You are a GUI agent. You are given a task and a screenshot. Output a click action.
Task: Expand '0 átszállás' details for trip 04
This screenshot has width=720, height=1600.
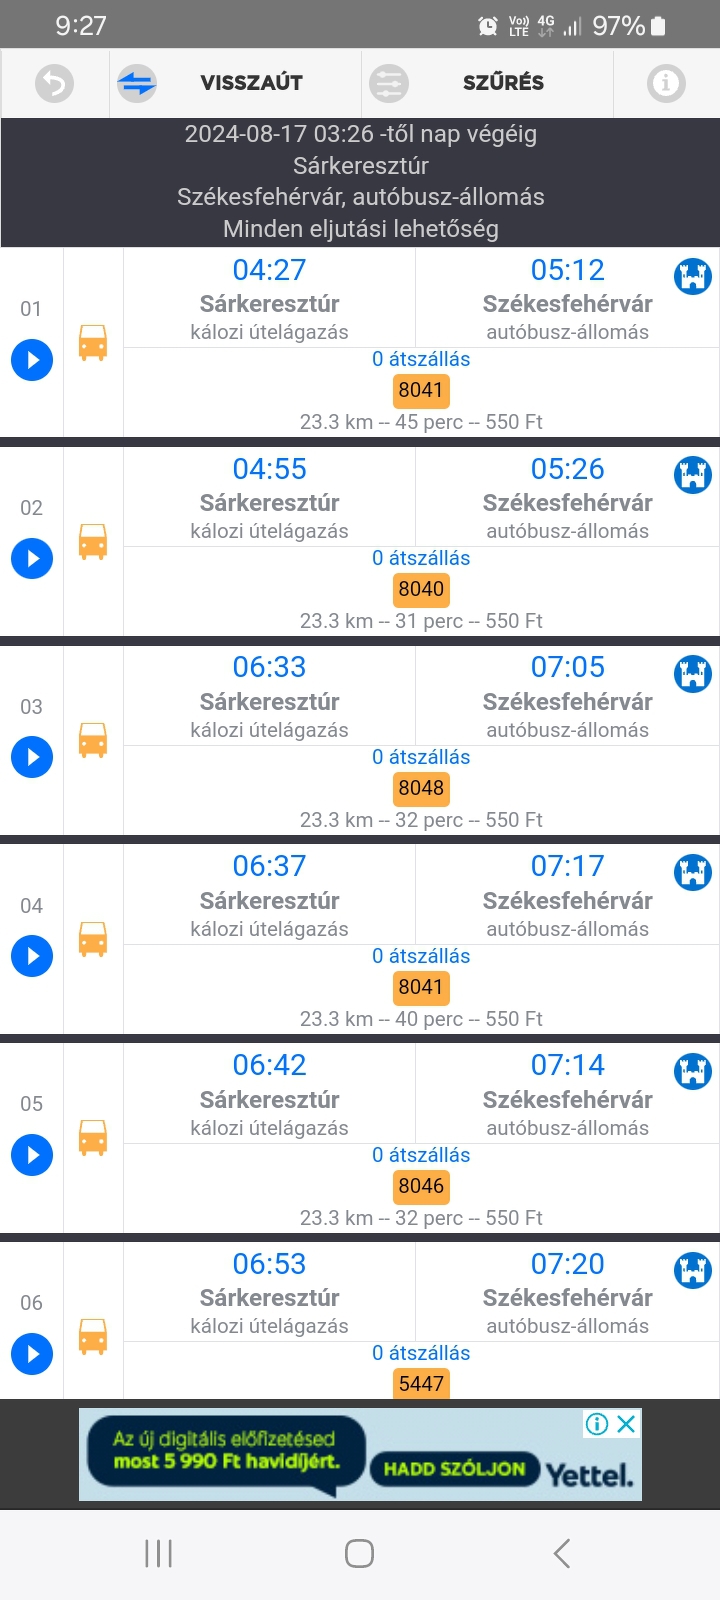[x=421, y=956]
